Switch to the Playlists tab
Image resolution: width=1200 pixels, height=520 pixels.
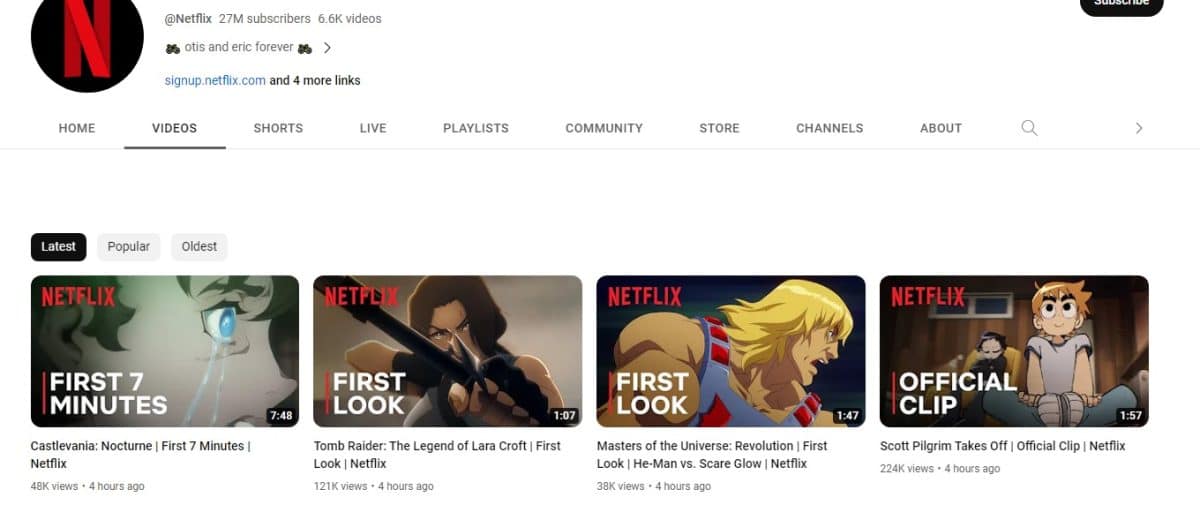click(476, 128)
